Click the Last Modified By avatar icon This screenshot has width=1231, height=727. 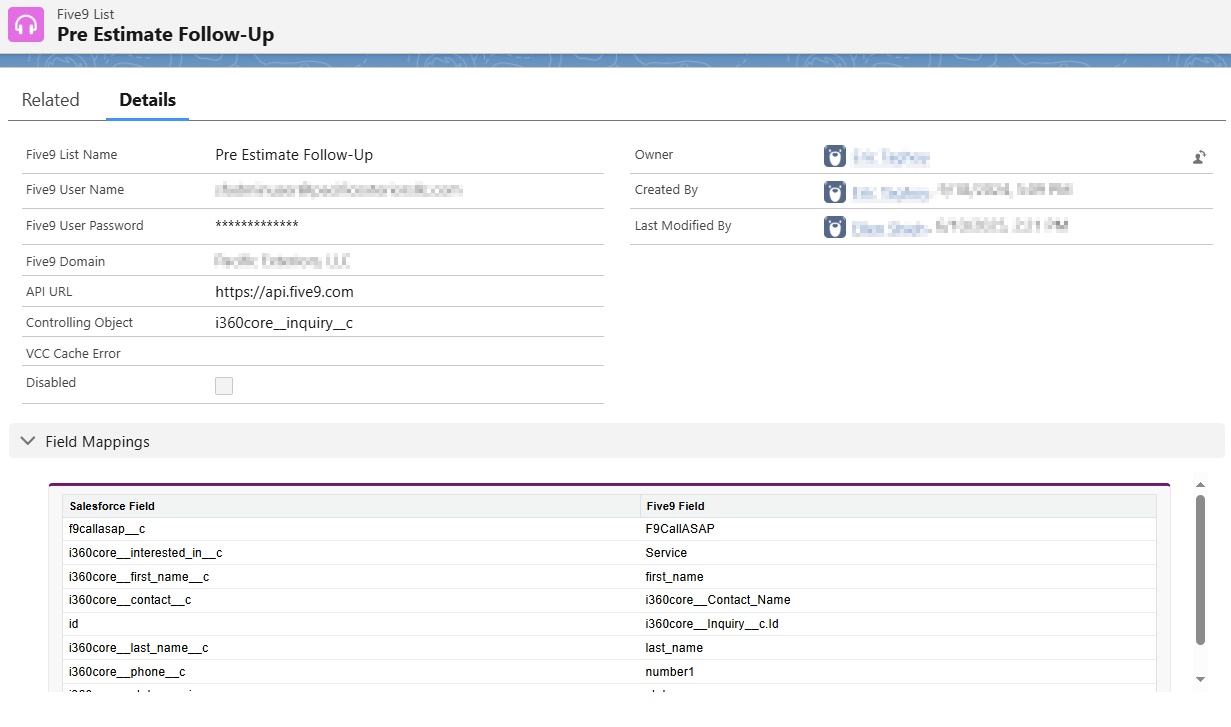(x=835, y=227)
